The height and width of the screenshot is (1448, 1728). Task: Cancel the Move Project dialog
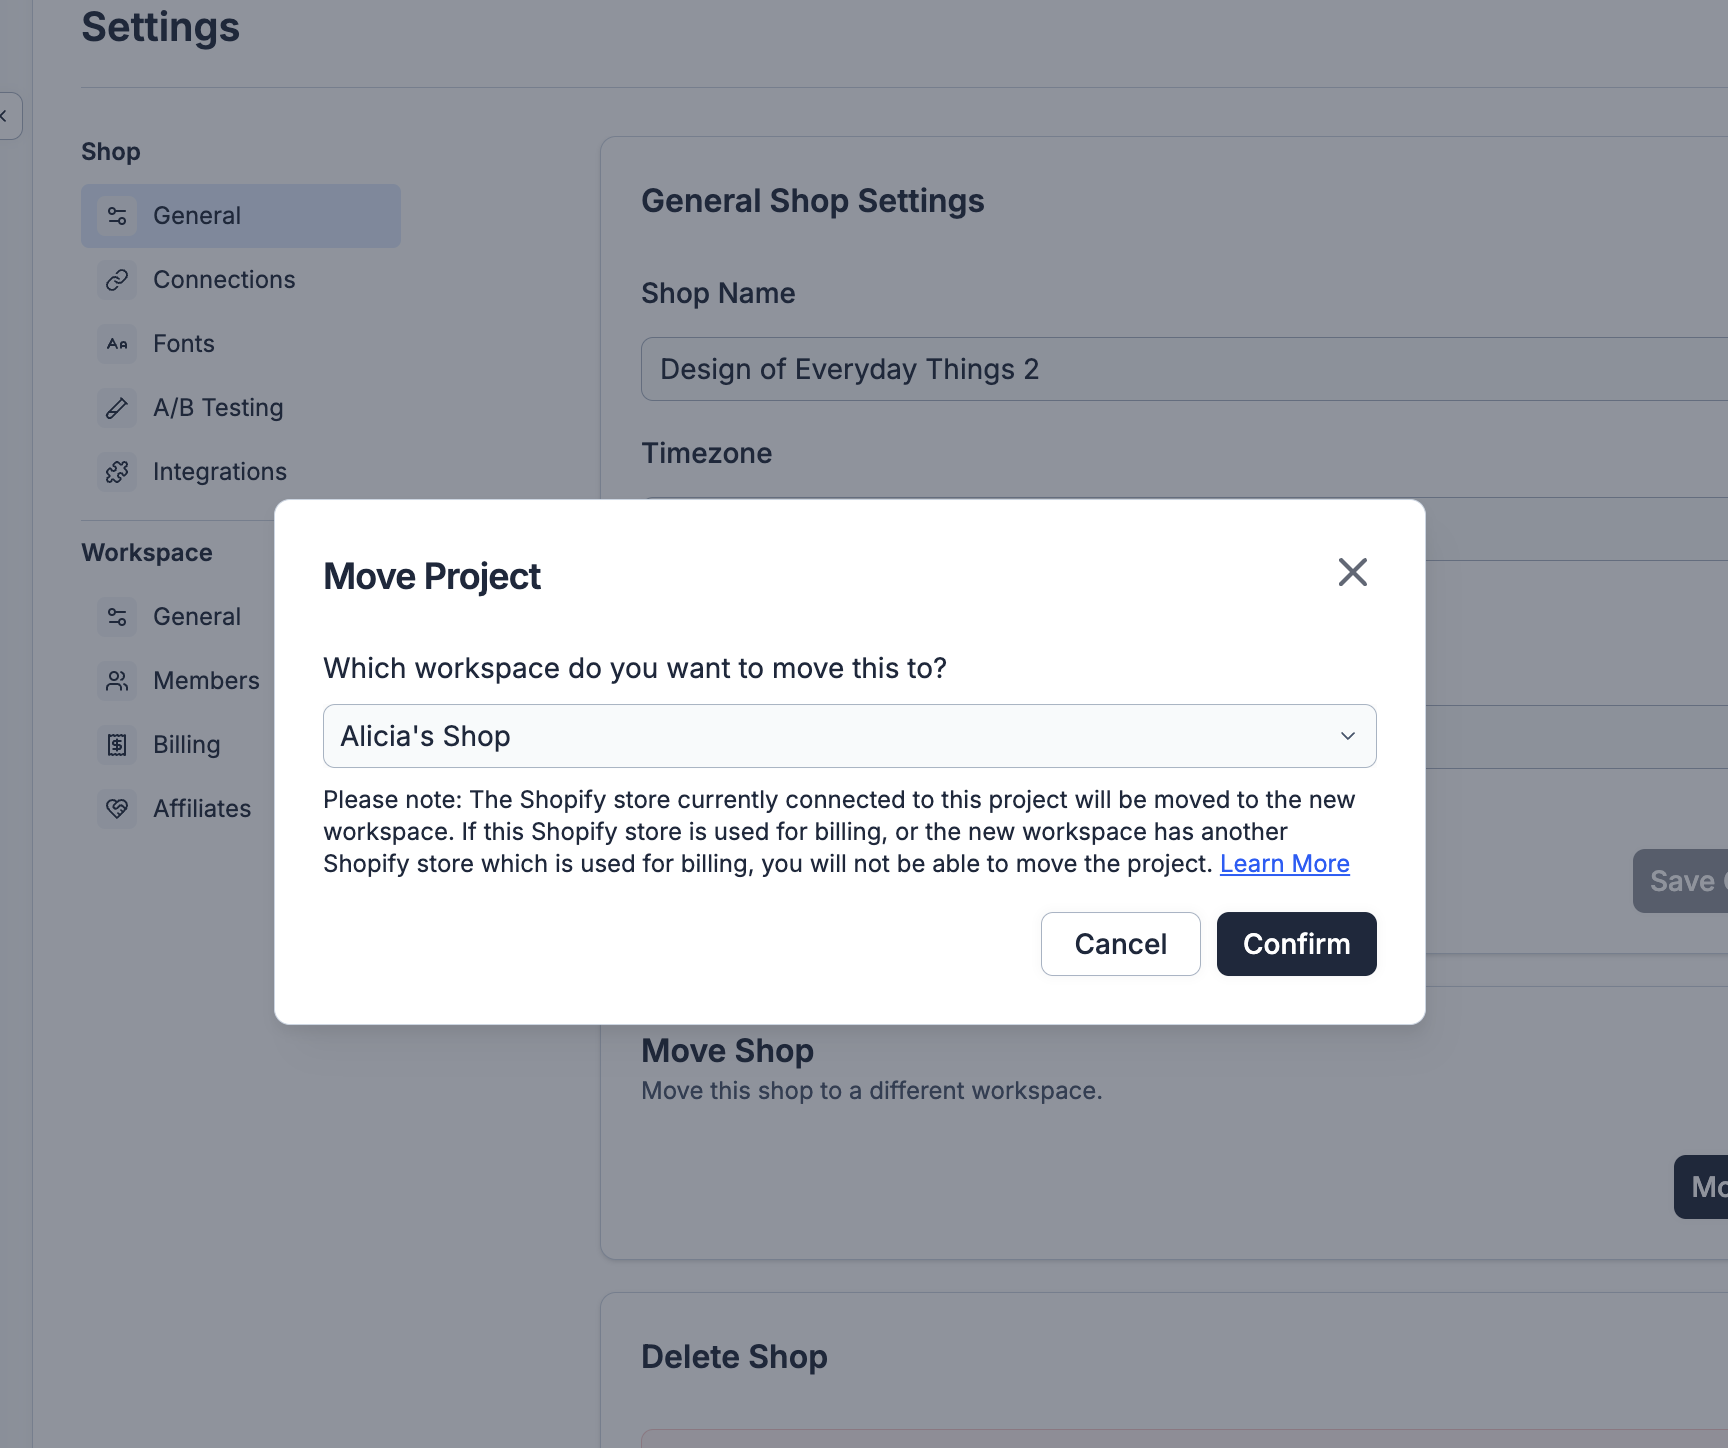1120,944
